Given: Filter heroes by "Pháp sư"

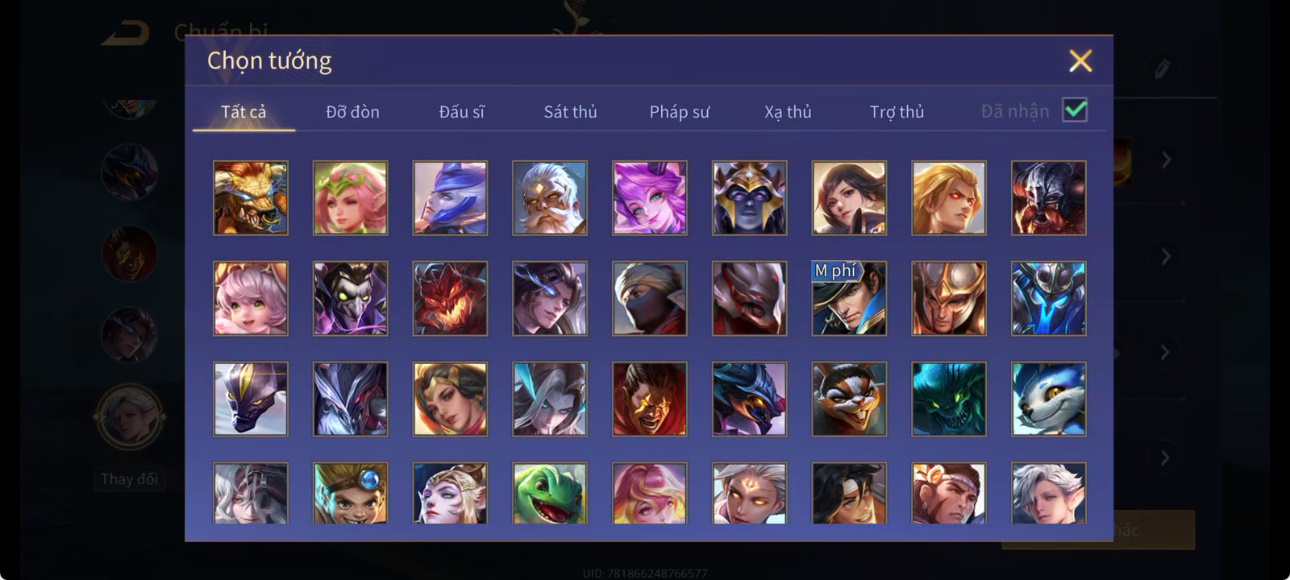Looking at the screenshot, I should pos(680,111).
